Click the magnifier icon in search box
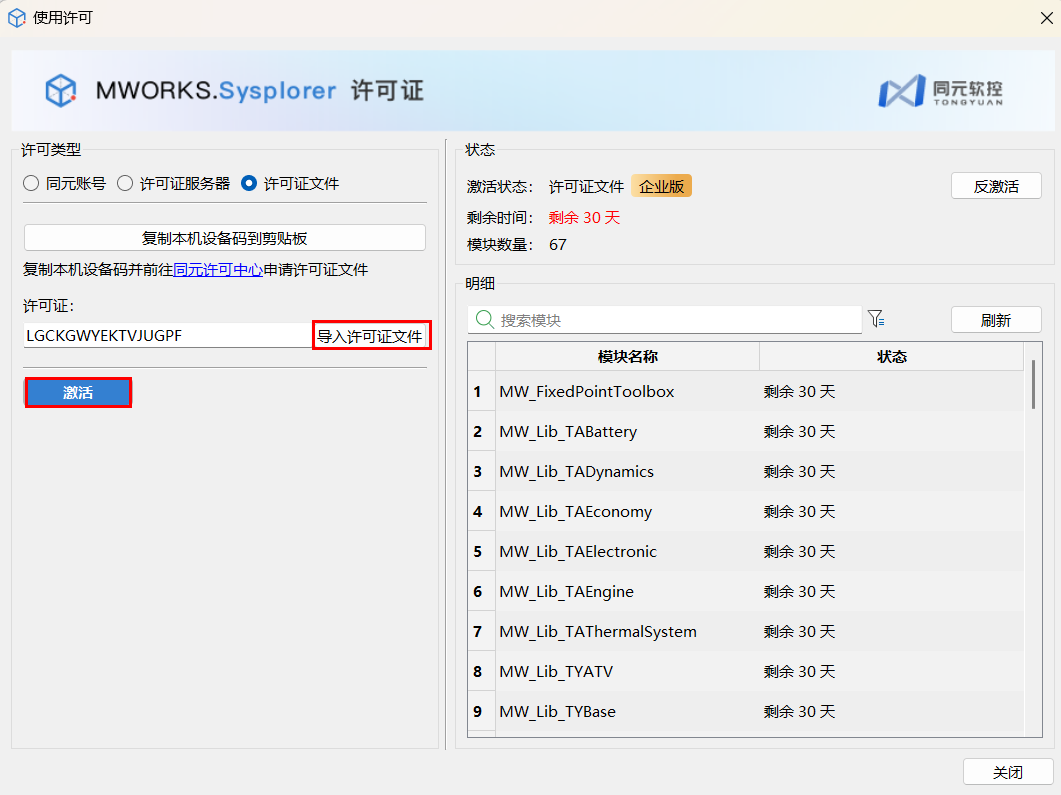This screenshot has height=795, width=1061. [485, 320]
